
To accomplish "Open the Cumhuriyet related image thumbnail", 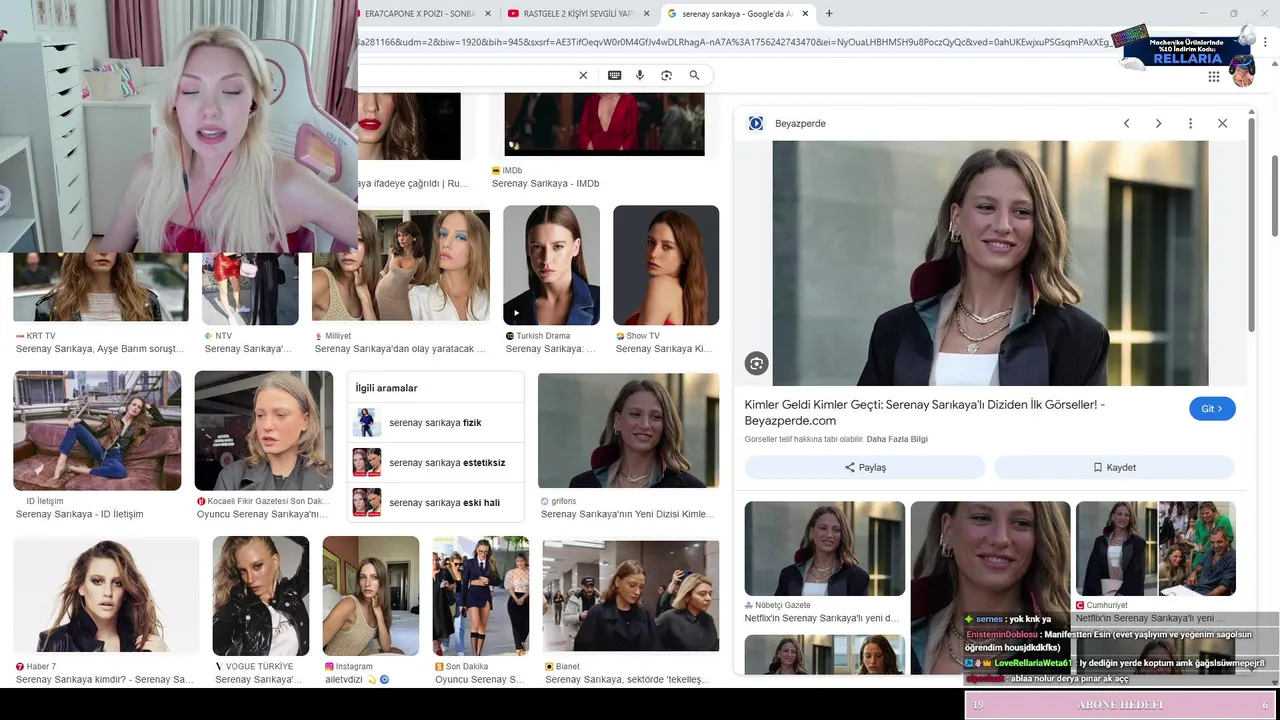I will click(1156, 548).
